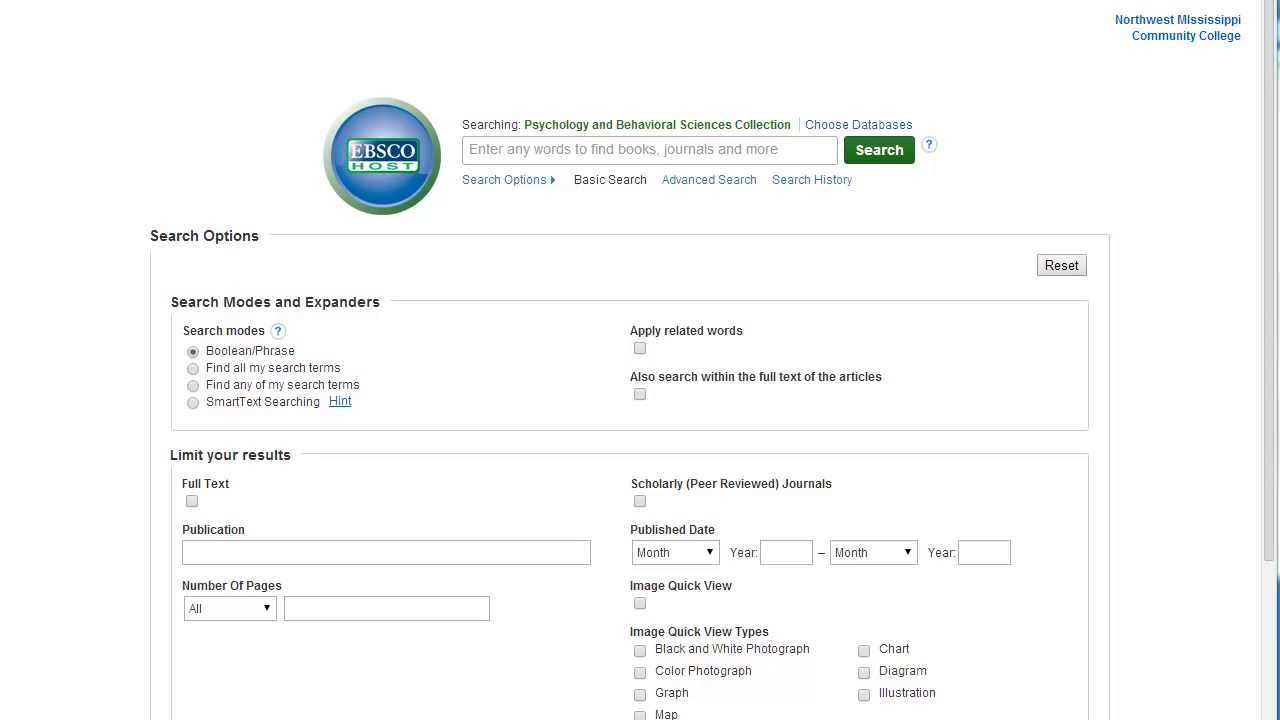Click the green Search button
The height and width of the screenshot is (720, 1280).
tap(879, 150)
